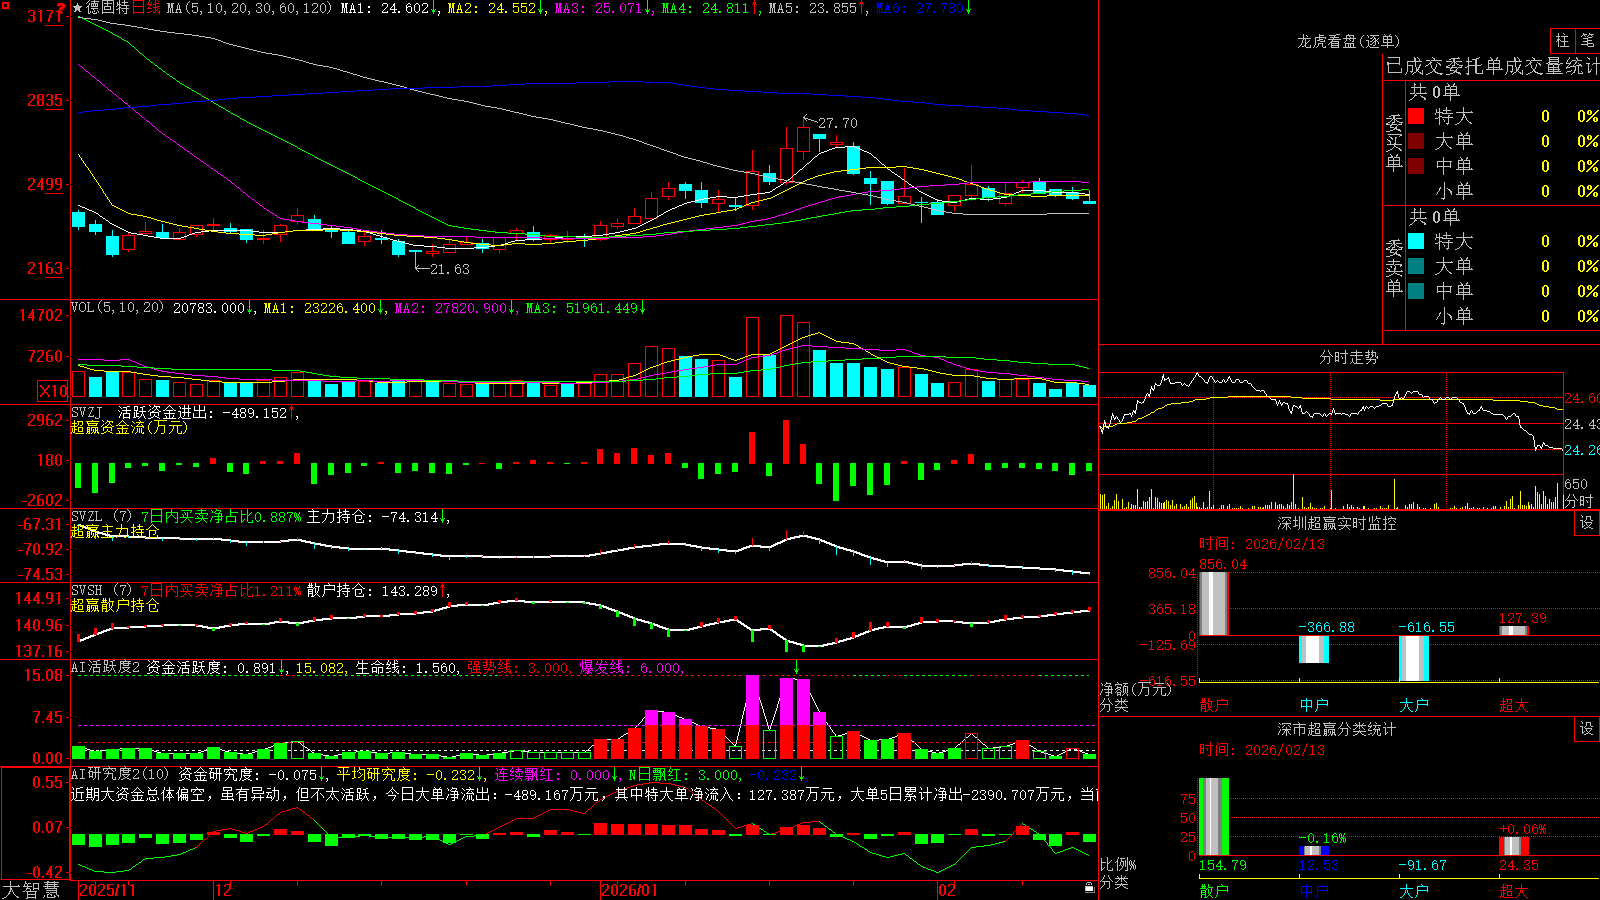The height and width of the screenshot is (900, 1600).
Task: Click the SVZL (7) indicator label
Action: pyautogui.click(x=101, y=516)
